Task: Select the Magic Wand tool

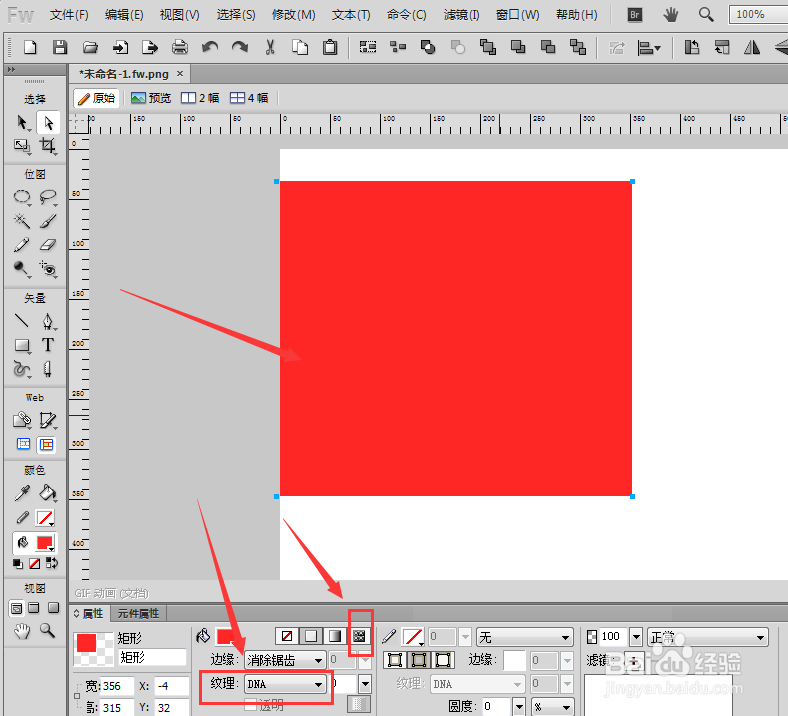Action: point(22,221)
